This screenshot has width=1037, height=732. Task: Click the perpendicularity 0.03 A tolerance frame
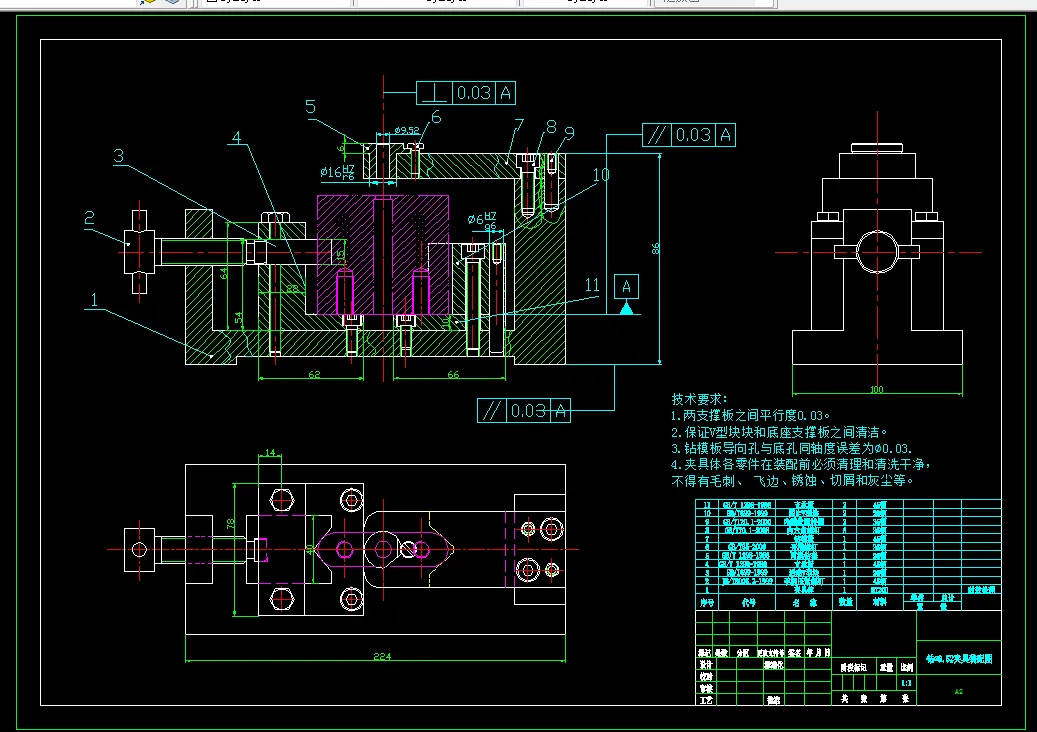[466, 93]
